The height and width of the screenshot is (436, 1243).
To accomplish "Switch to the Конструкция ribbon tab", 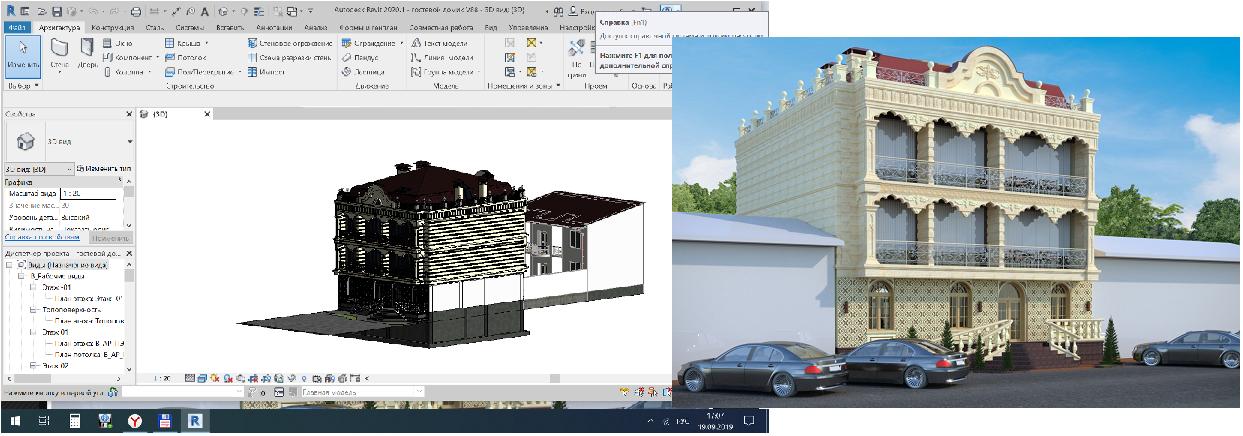I will pos(112,28).
